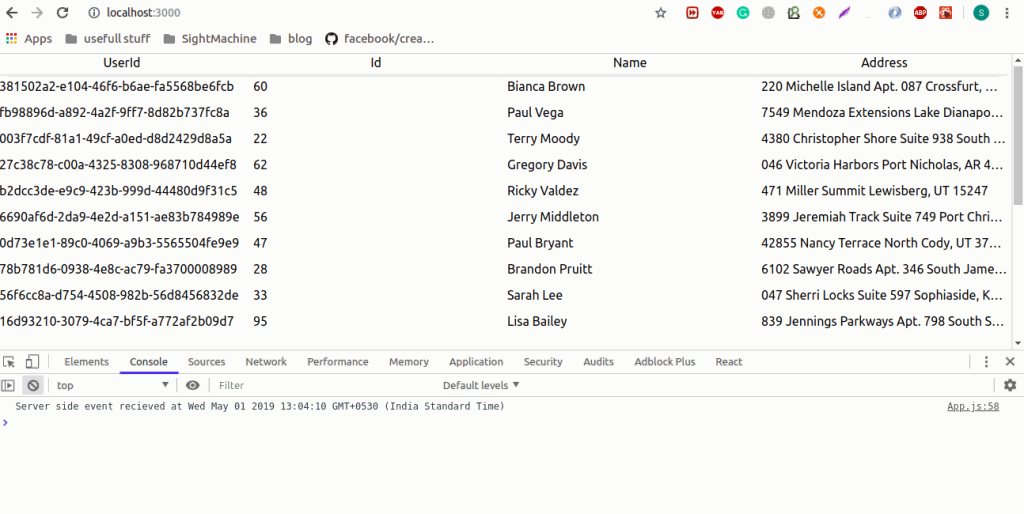Create a live expression with the eye icon
This screenshot has width=1024, height=514.
192,385
